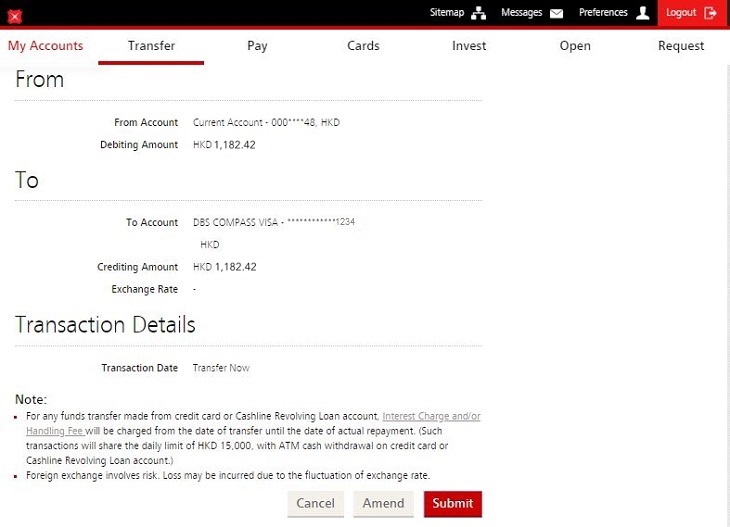Open the Sitemap hierarchy icon
Image resolution: width=730 pixels, height=527 pixels.
(478, 13)
